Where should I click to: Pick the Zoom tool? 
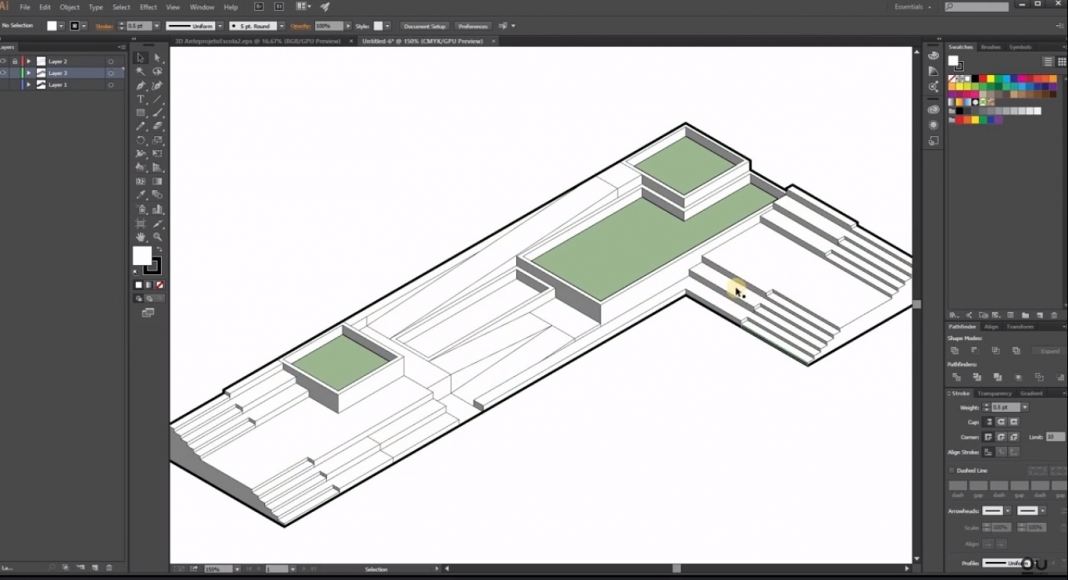[157, 236]
